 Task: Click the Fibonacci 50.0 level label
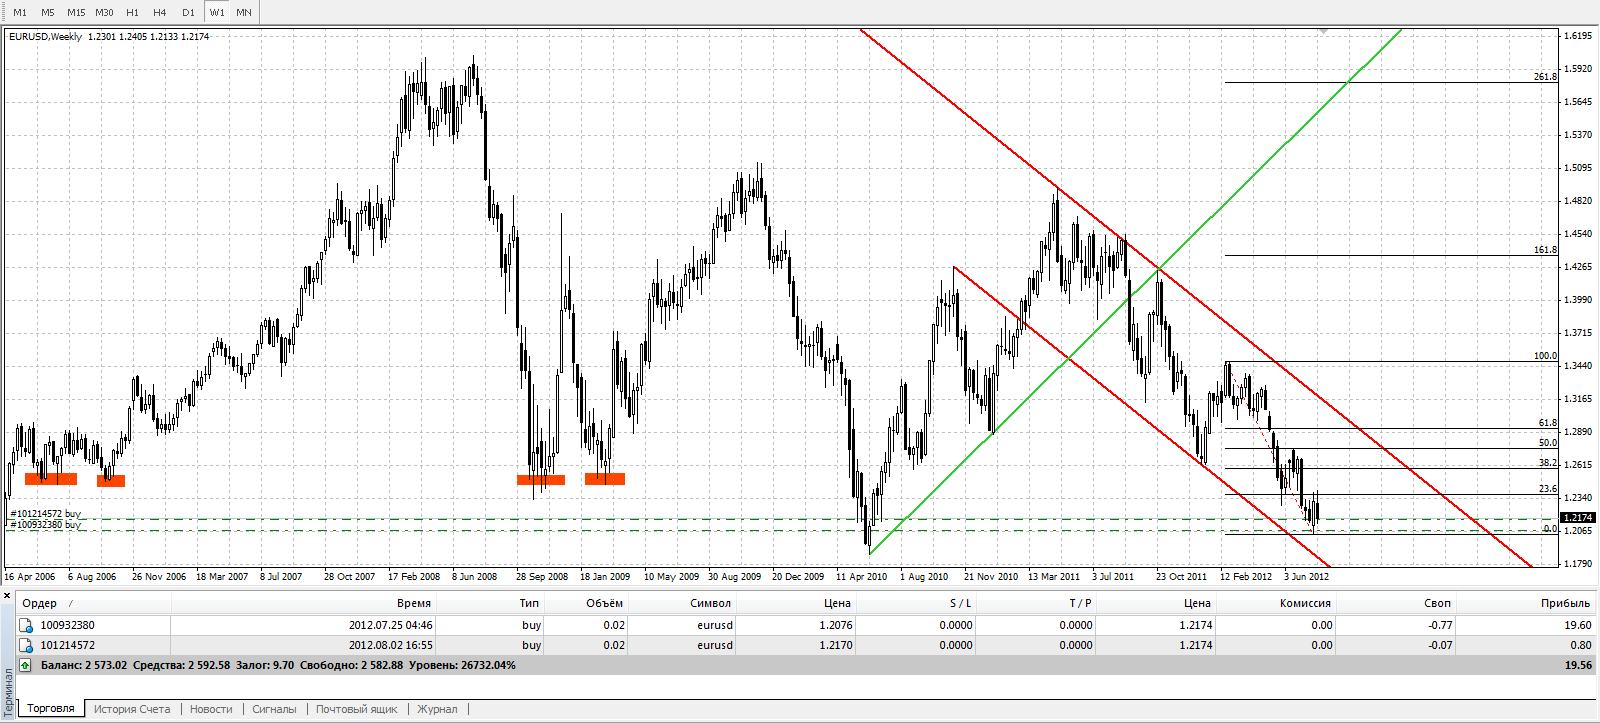coord(1548,443)
